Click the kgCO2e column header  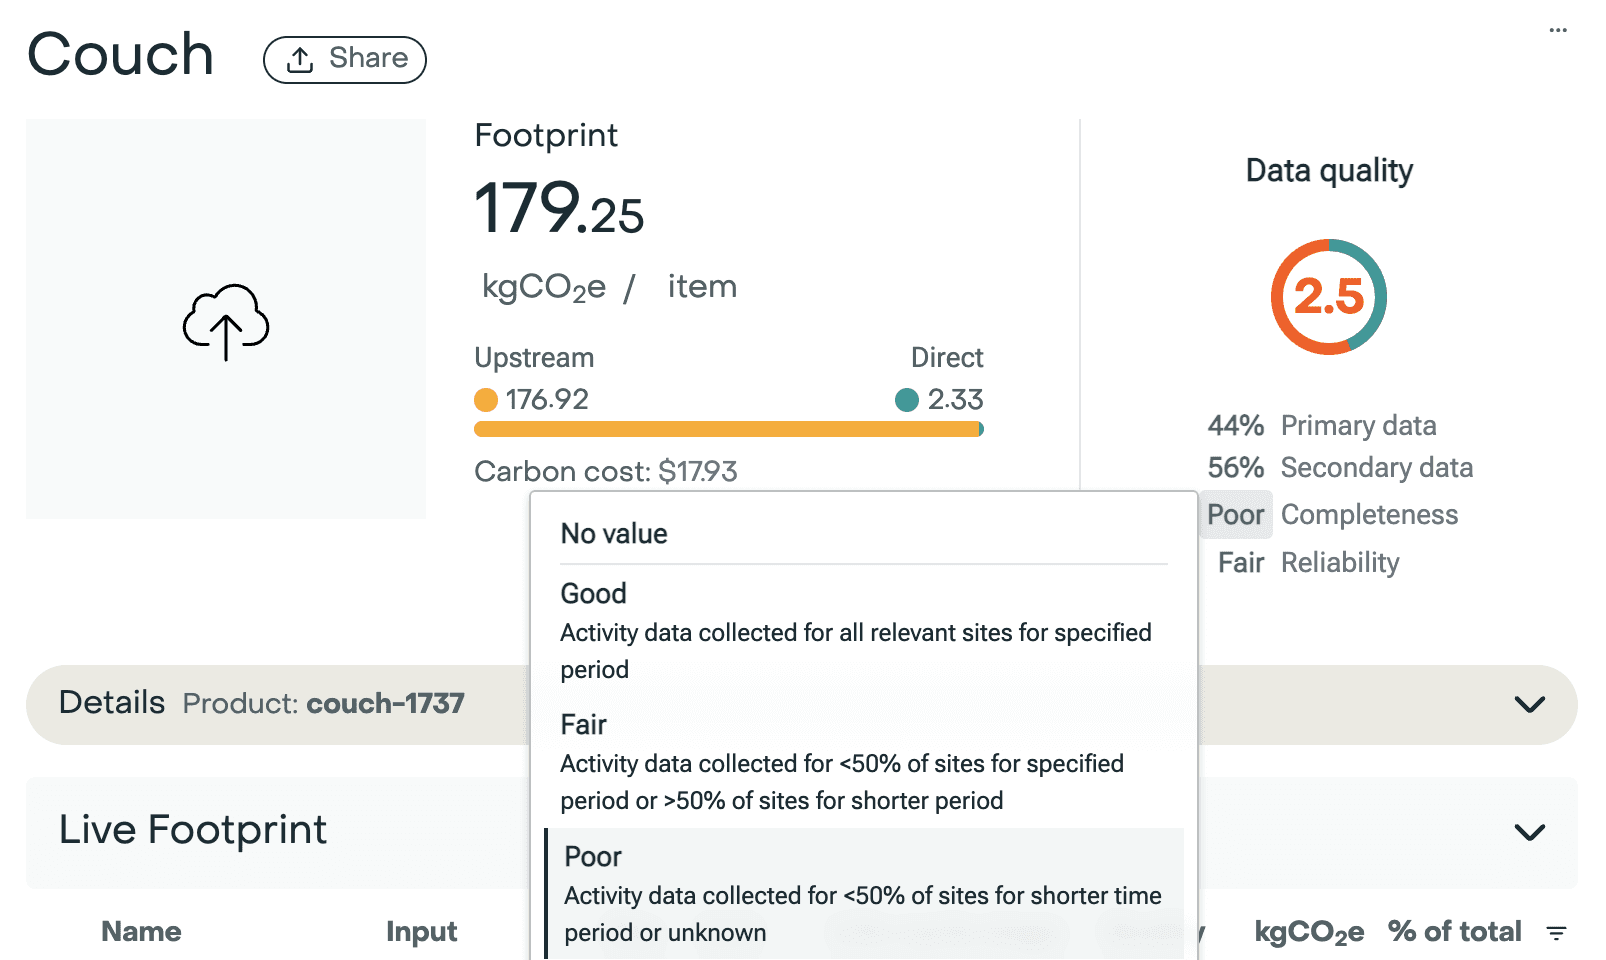[1309, 933]
